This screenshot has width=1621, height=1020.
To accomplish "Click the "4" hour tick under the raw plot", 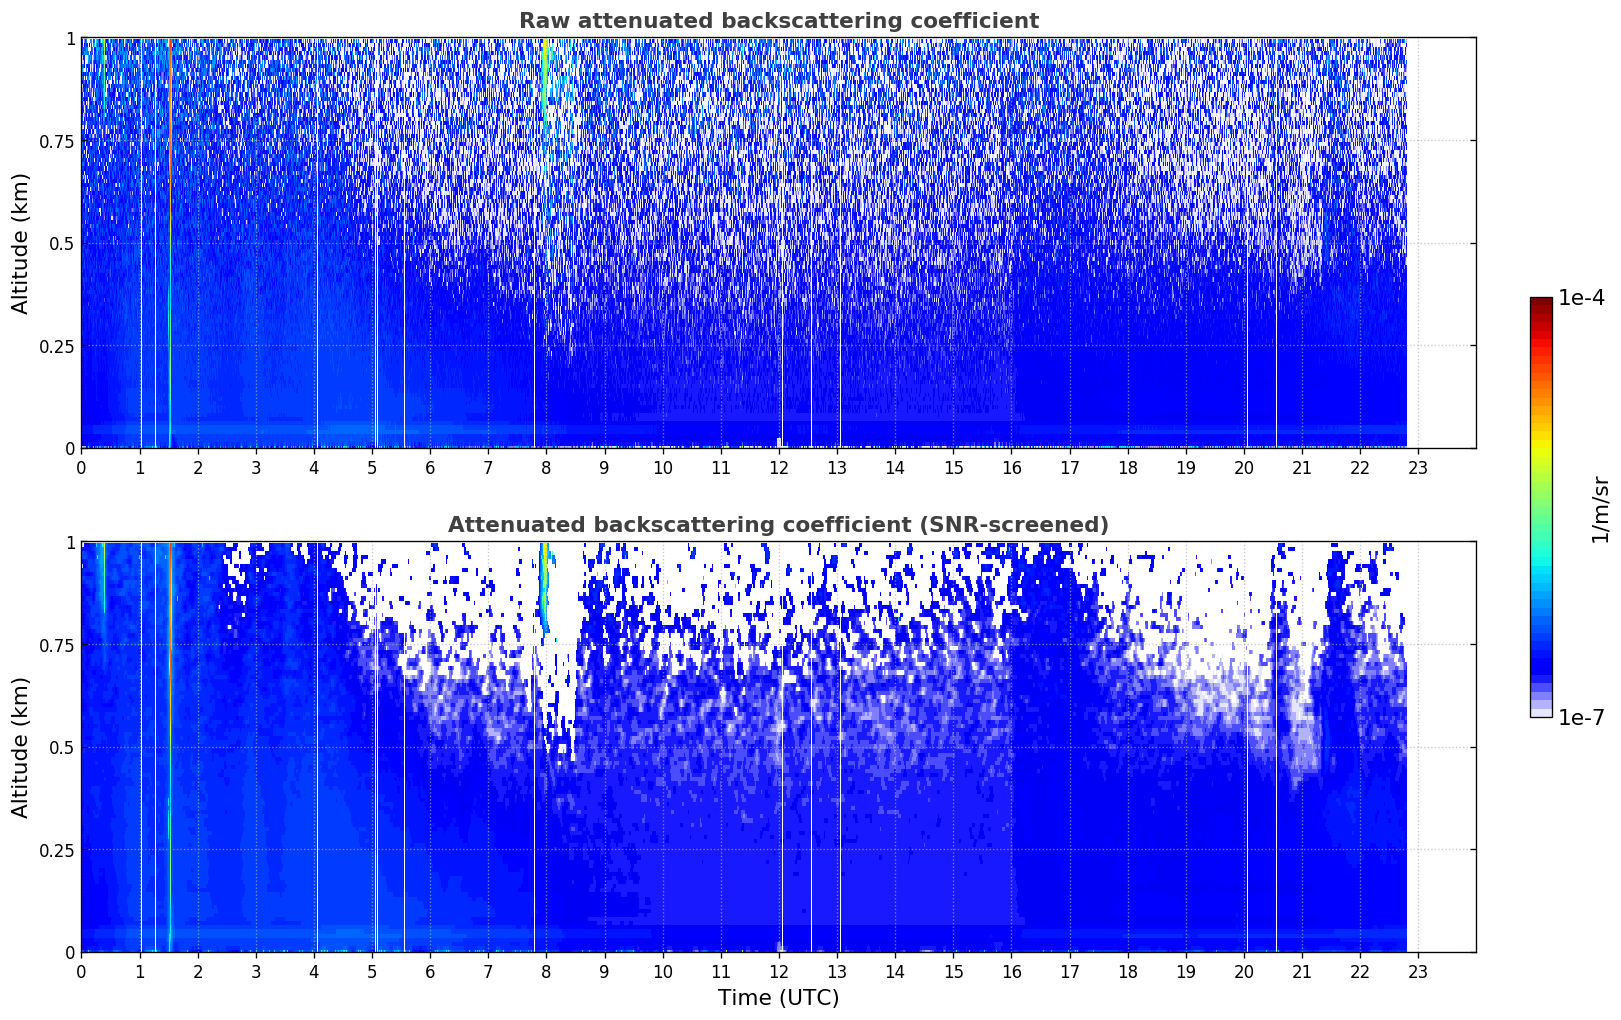I will pos(314,467).
